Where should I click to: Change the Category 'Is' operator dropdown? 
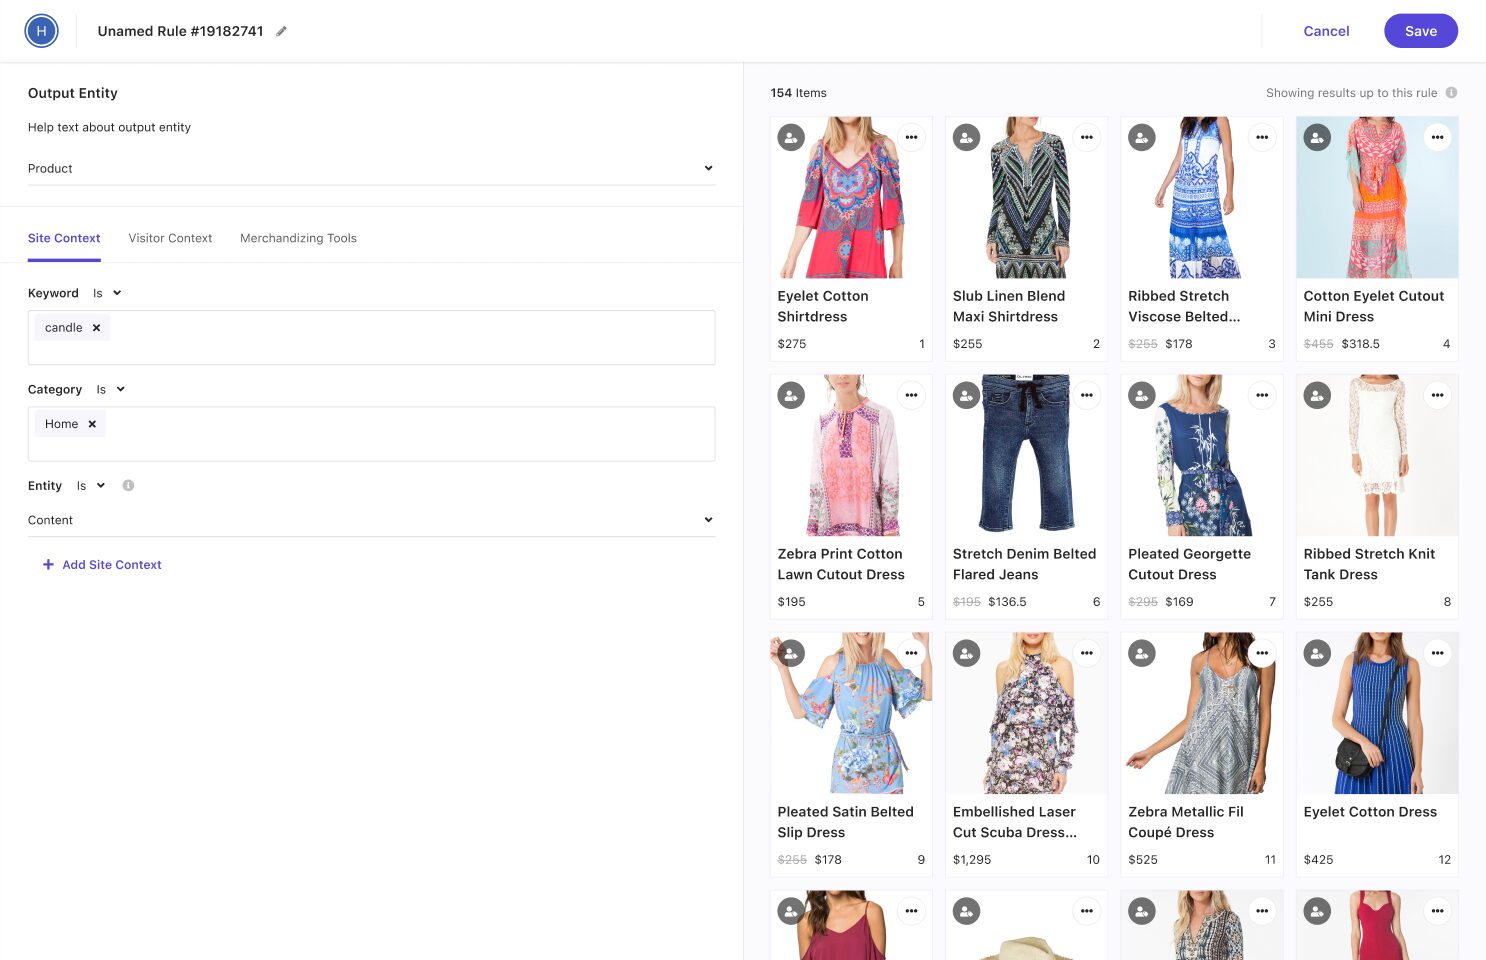click(x=110, y=389)
